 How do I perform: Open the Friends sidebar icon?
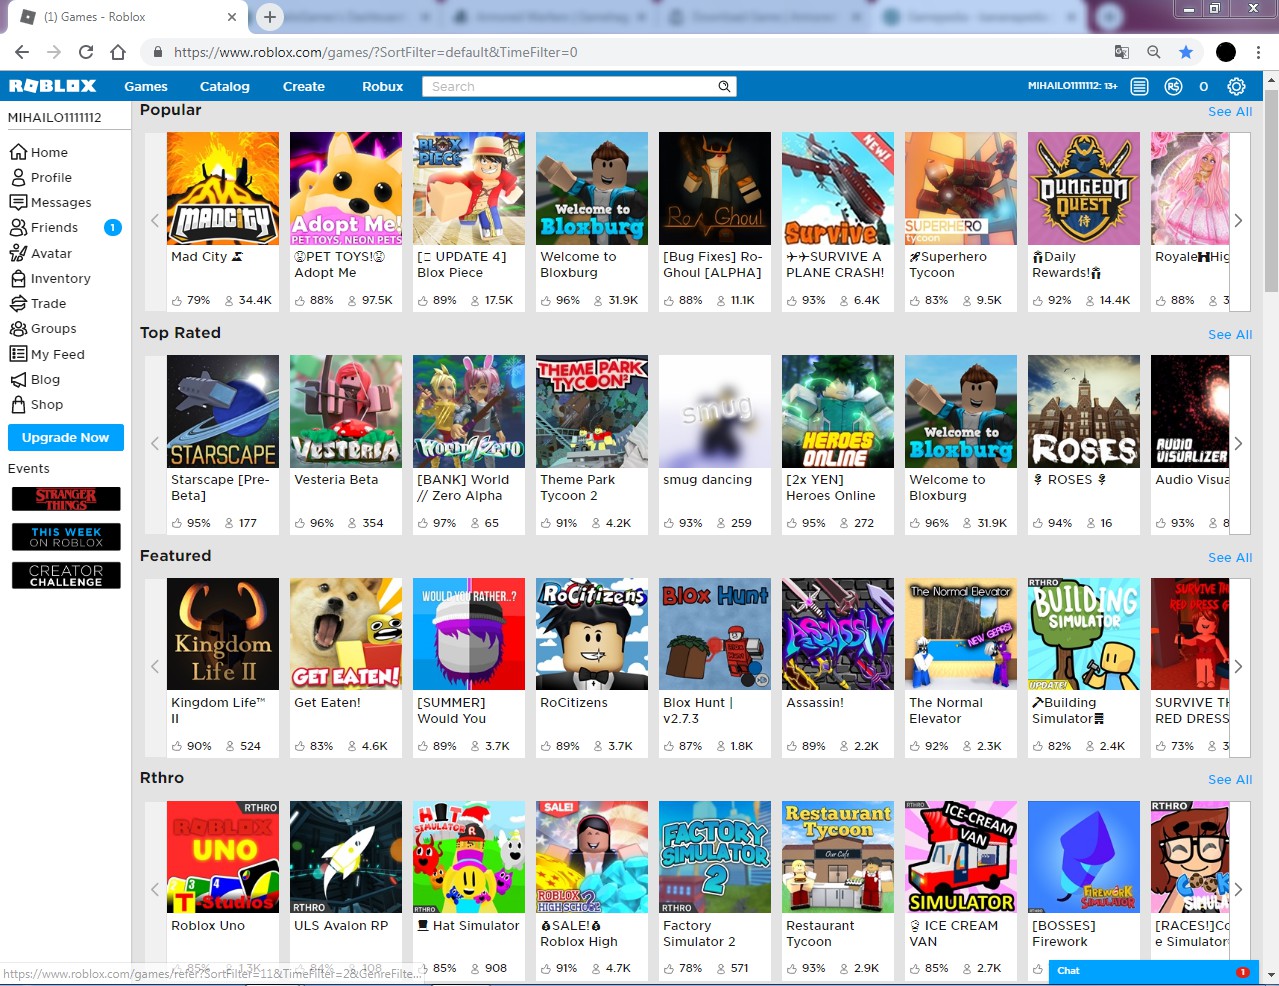[x=18, y=228]
